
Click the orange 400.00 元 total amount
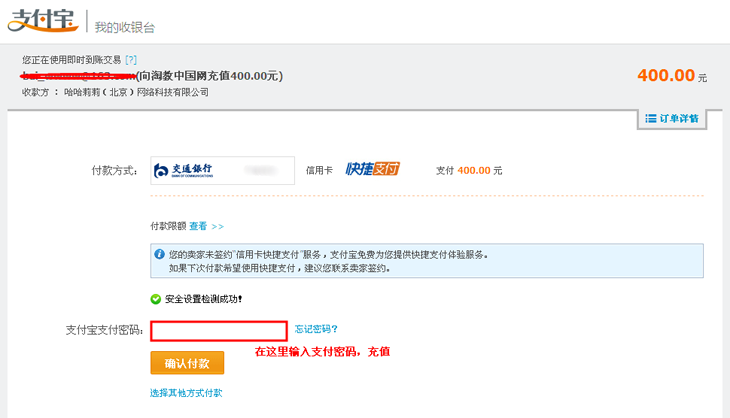pos(672,75)
